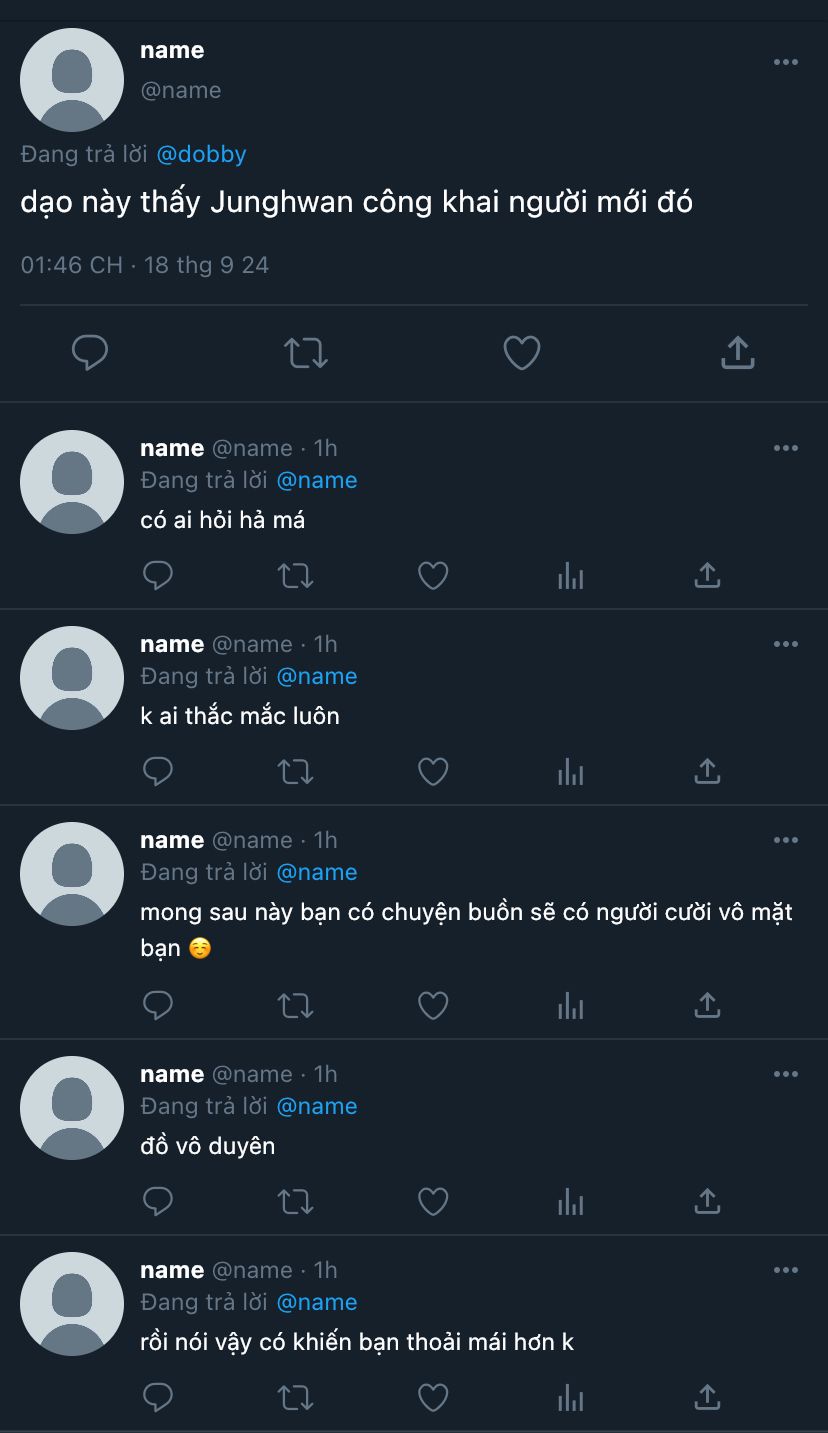The image size is (828, 1433).
Task: Share the reply "đồ vô duyên"
Action: coord(707,1200)
